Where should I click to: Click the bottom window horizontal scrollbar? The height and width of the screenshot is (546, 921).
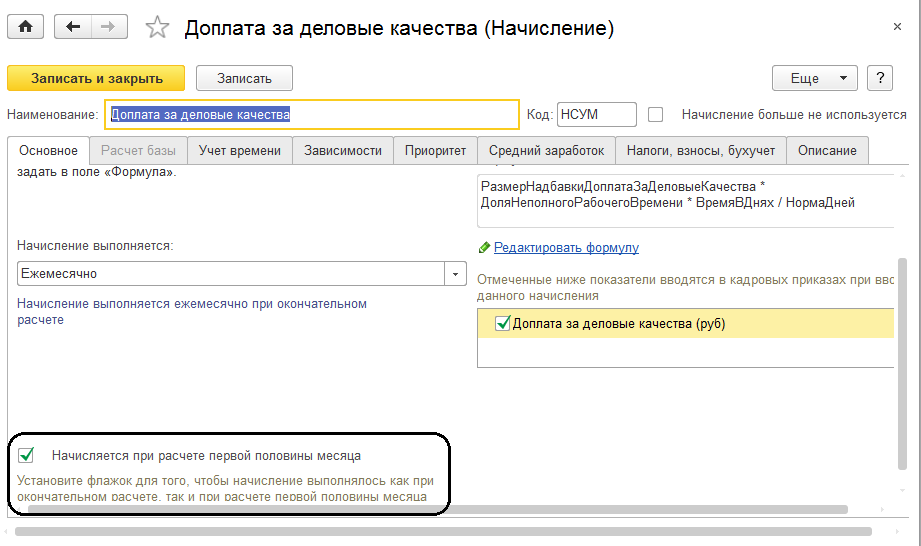click(443, 532)
